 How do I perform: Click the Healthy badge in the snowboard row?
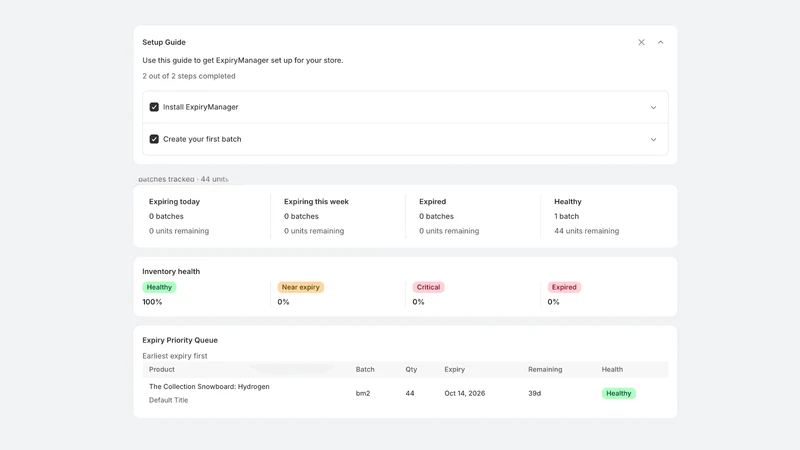(x=618, y=393)
